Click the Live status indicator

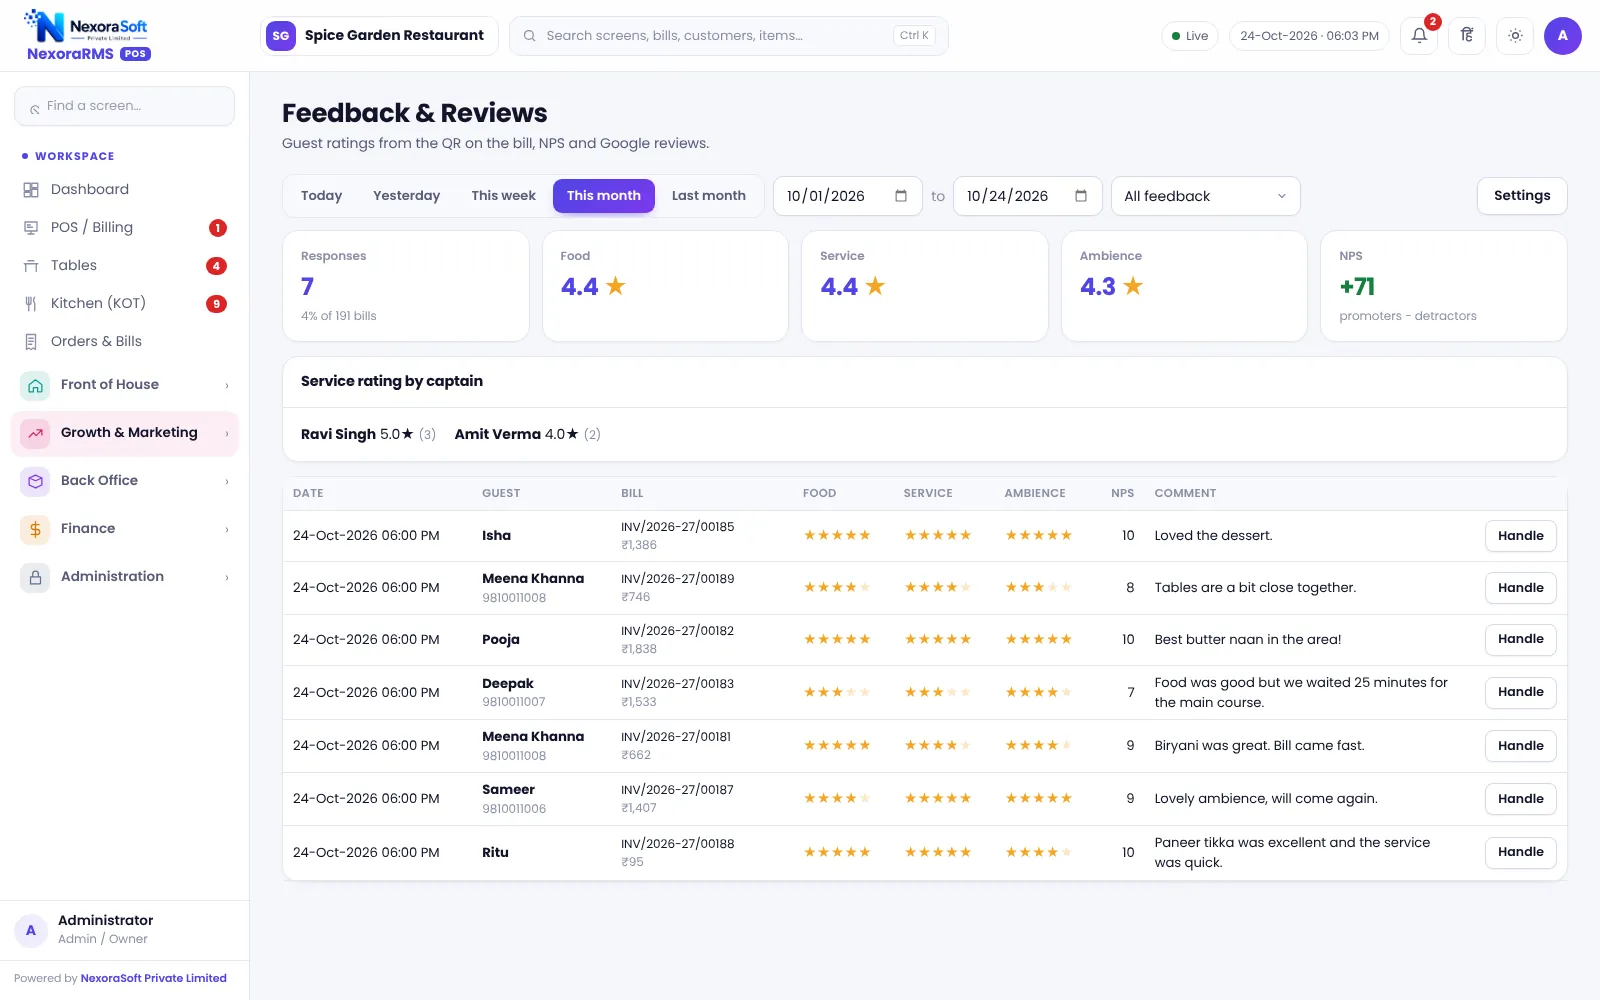tap(1190, 36)
